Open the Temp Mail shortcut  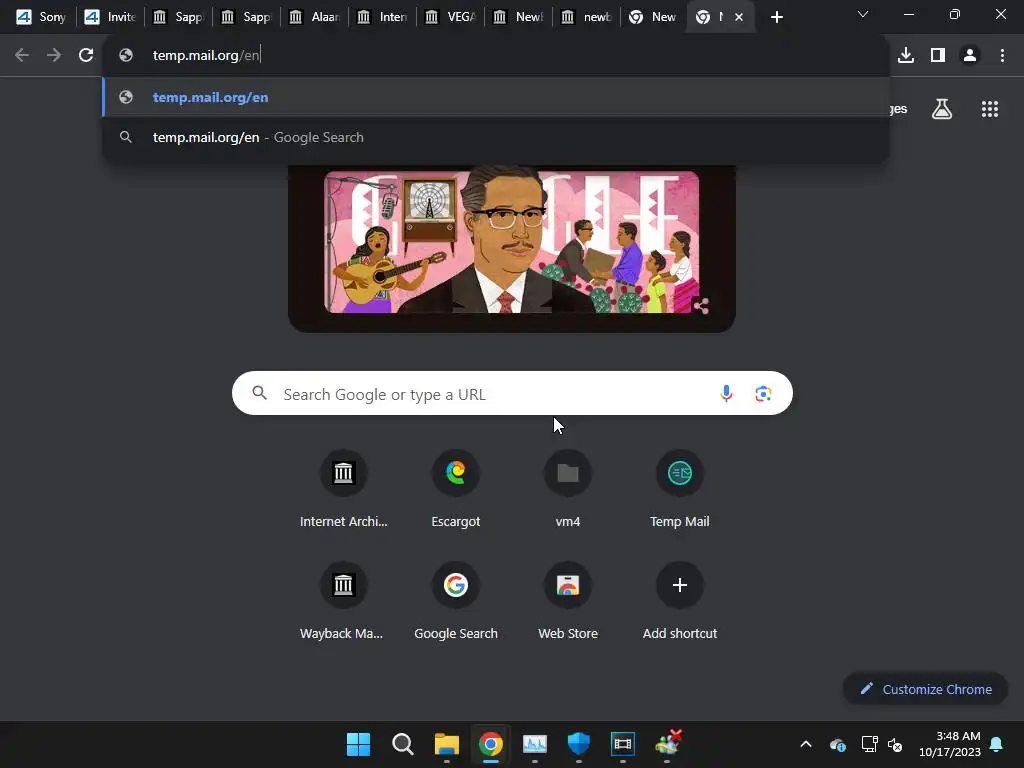click(680, 488)
